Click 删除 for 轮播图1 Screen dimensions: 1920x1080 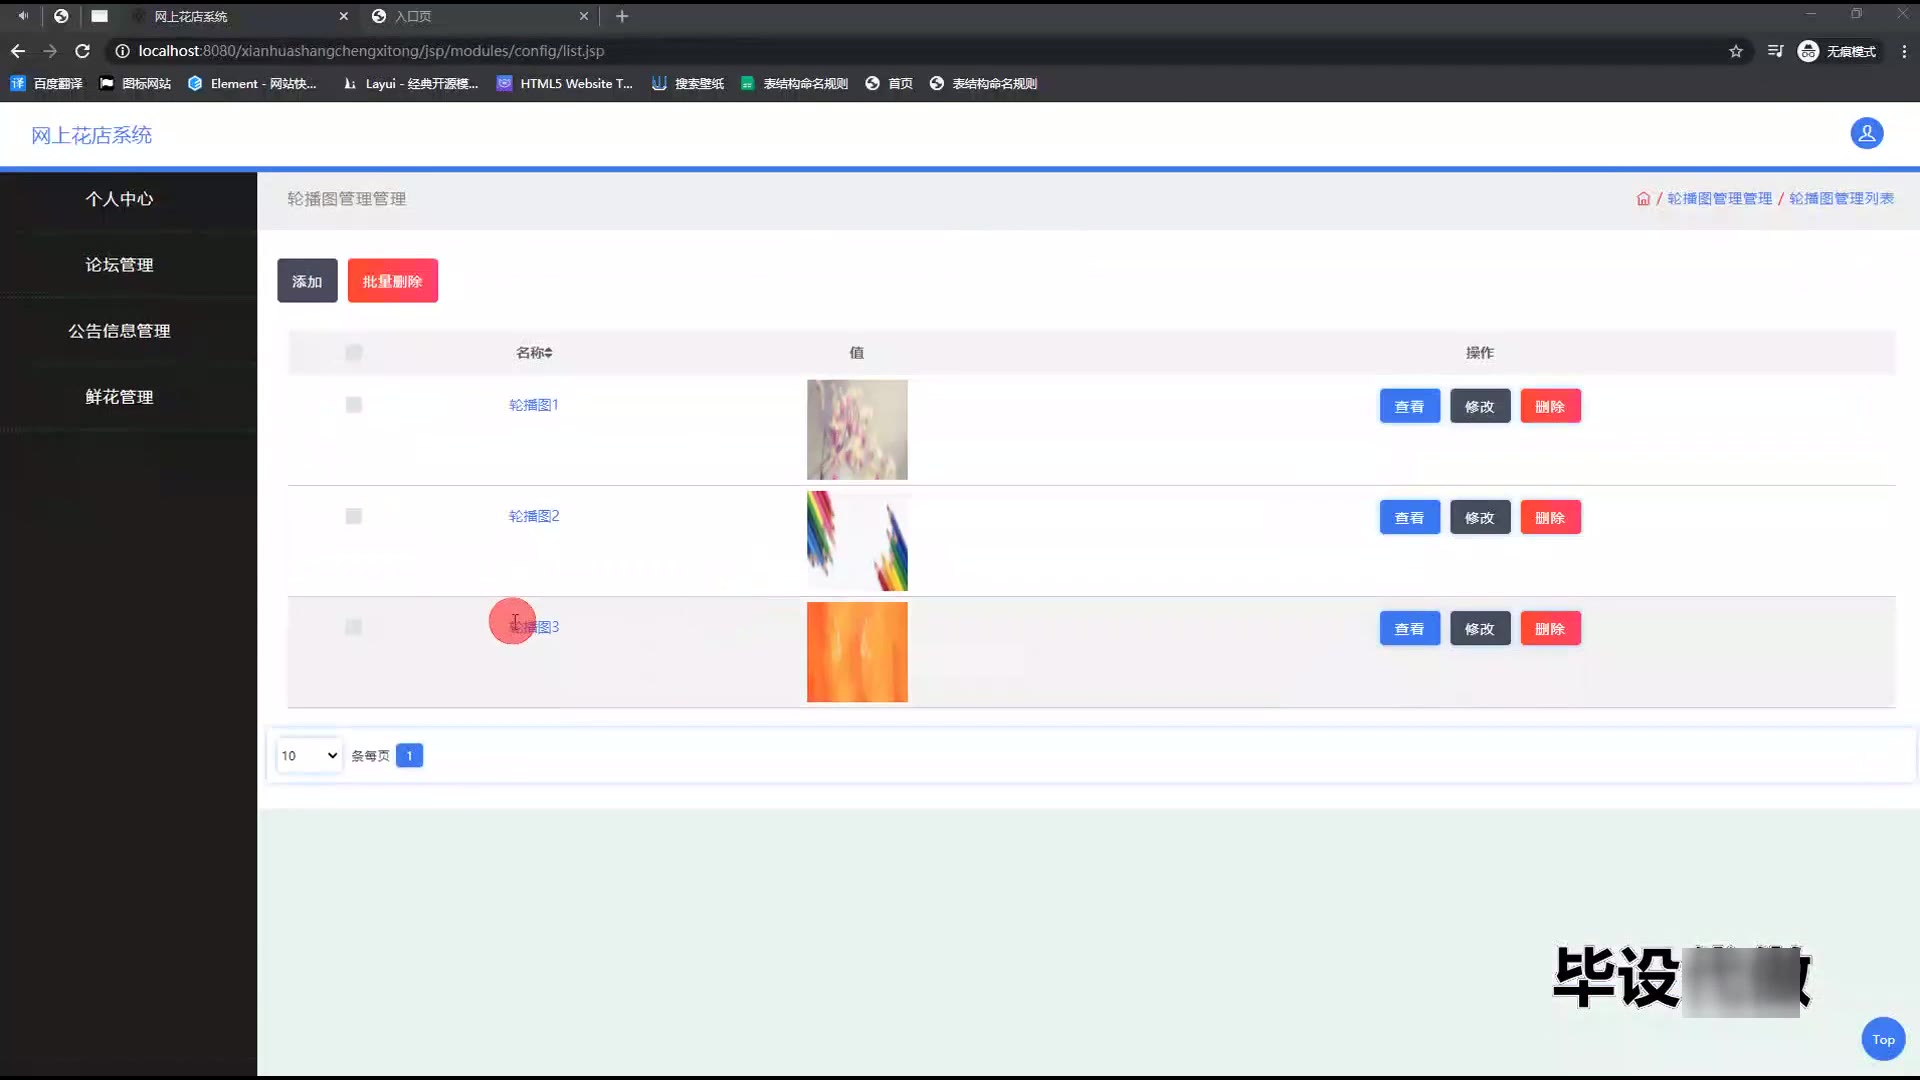[x=1550, y=406]
